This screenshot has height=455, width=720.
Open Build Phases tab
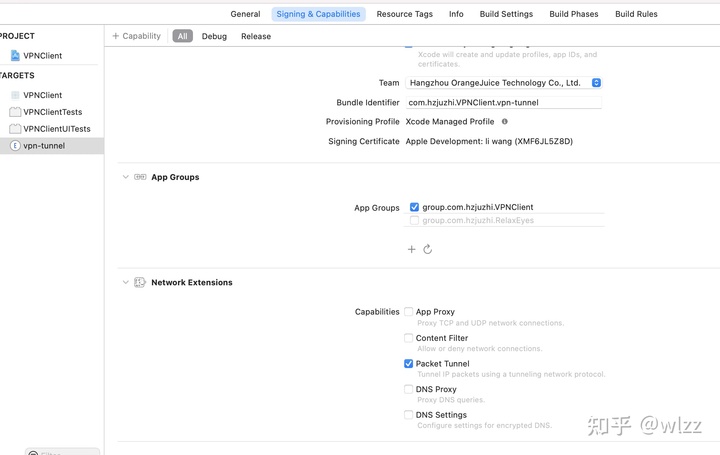coord(574,14)
